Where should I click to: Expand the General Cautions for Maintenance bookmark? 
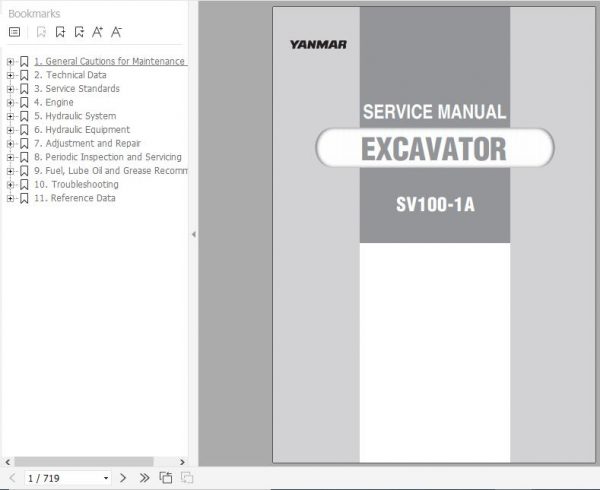[10, 62]
